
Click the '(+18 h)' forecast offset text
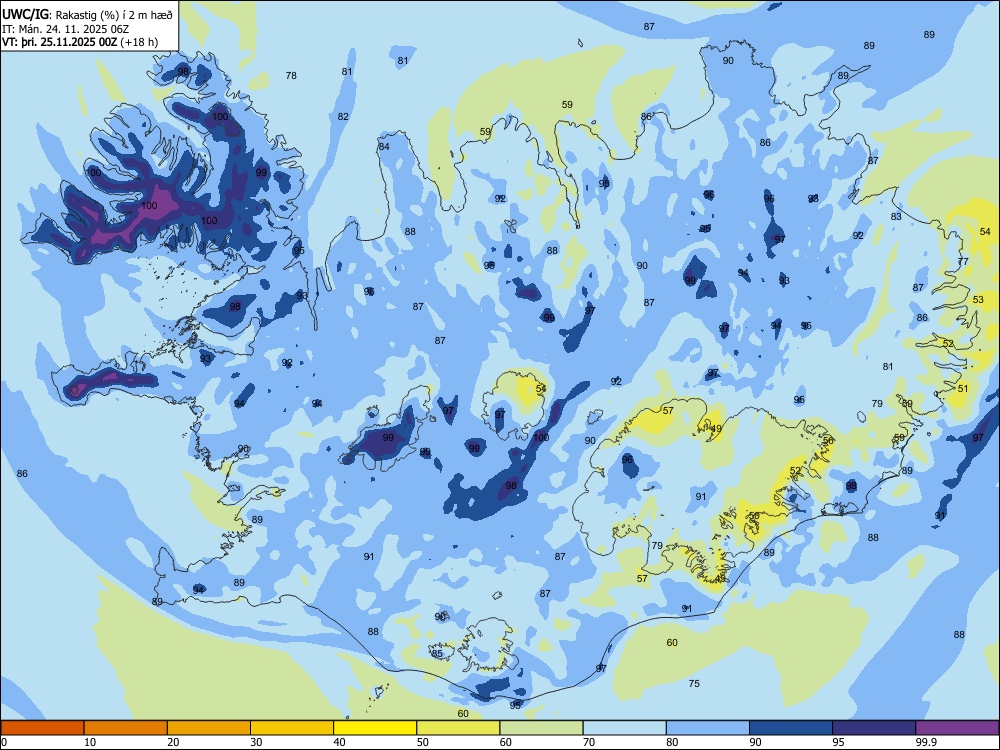pos(139,42)
